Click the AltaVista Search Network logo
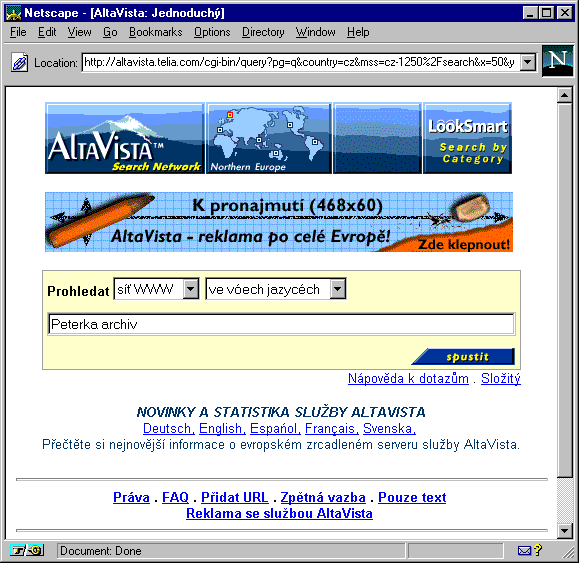The width and height of the screenshot is (579, 563). click(125, 138)
